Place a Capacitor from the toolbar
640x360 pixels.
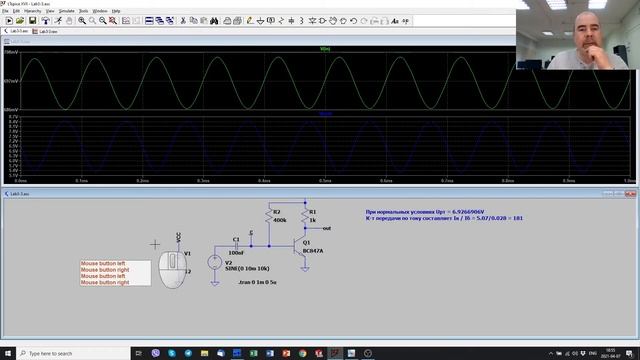[x=291, y=21]
